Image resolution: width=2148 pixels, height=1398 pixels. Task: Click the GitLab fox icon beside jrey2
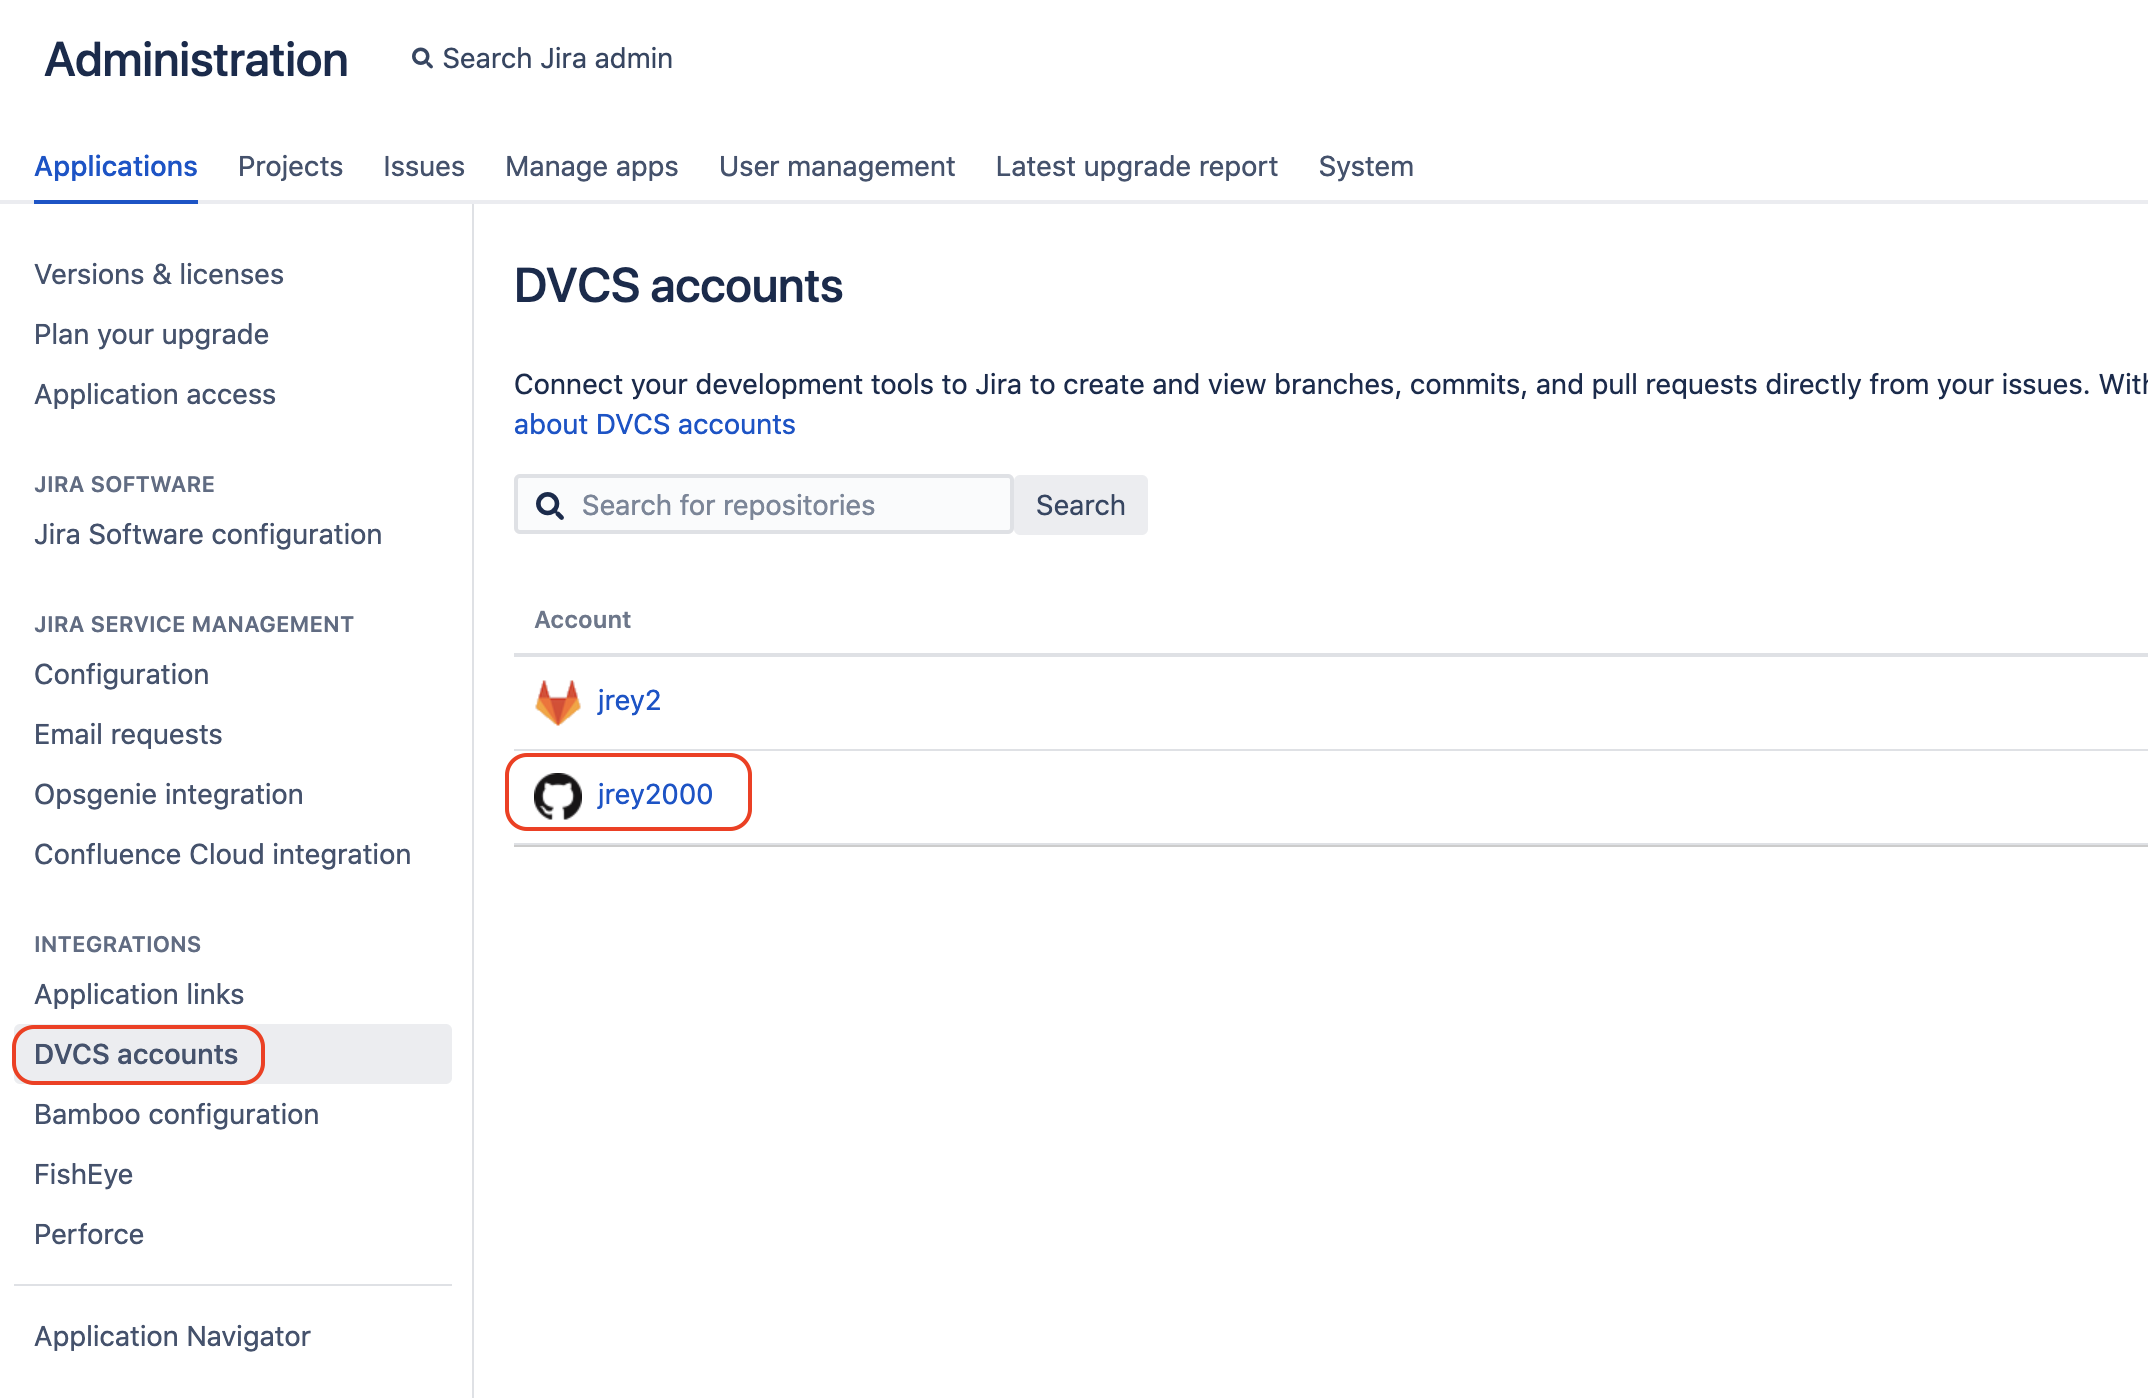coord(558,702)
